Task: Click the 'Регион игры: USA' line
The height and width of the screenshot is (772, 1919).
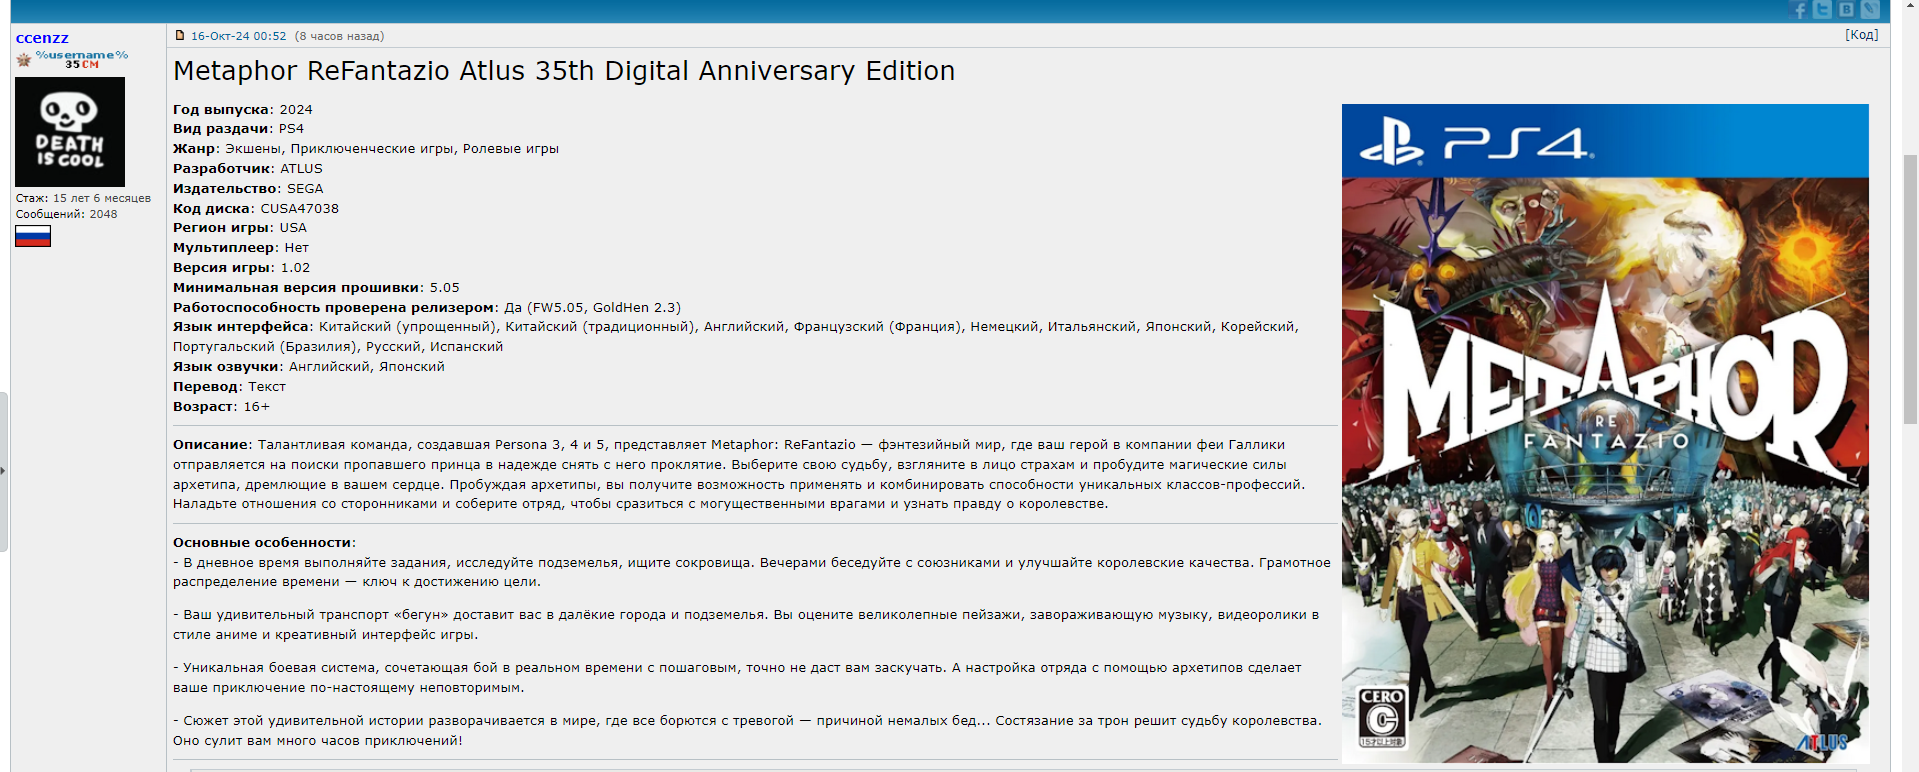Action: tap(240, 228)
